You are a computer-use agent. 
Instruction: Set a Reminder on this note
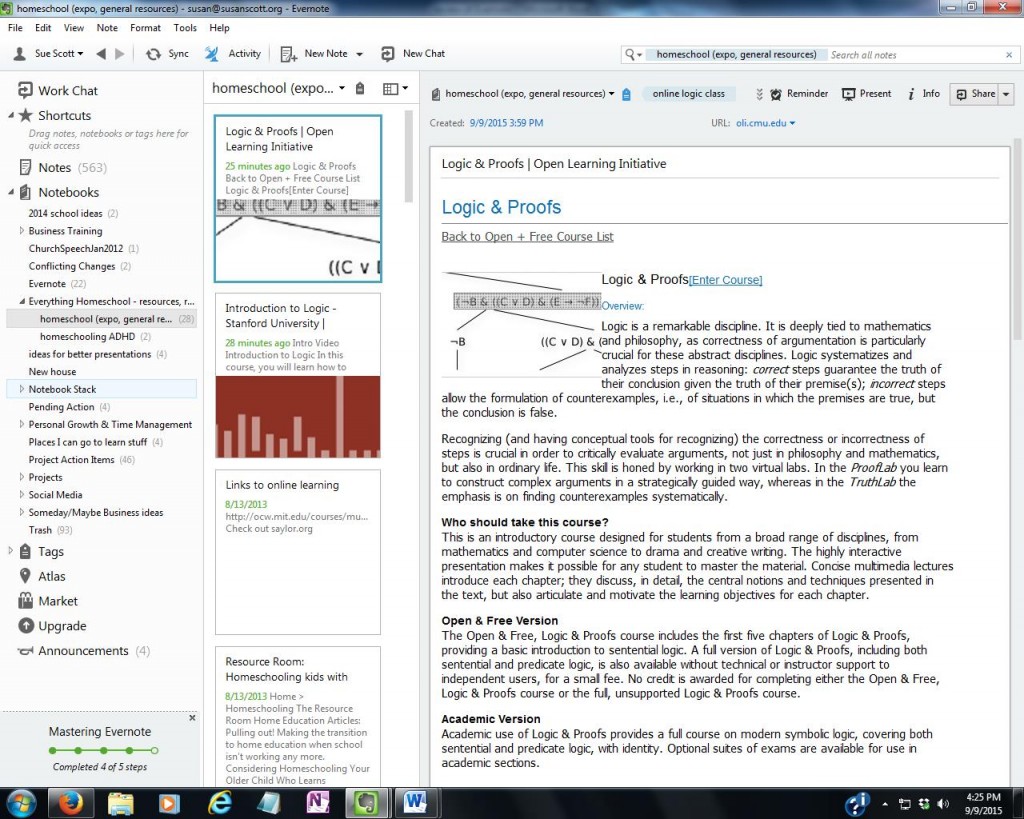click(x=799, y=93)
